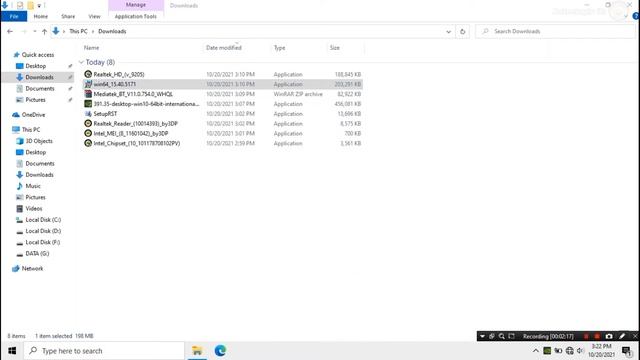Image resolution: width=640 pixels, height=360 pixels.
Task: Click This PC in address breadcrumb
Action: tap(78, 31)
